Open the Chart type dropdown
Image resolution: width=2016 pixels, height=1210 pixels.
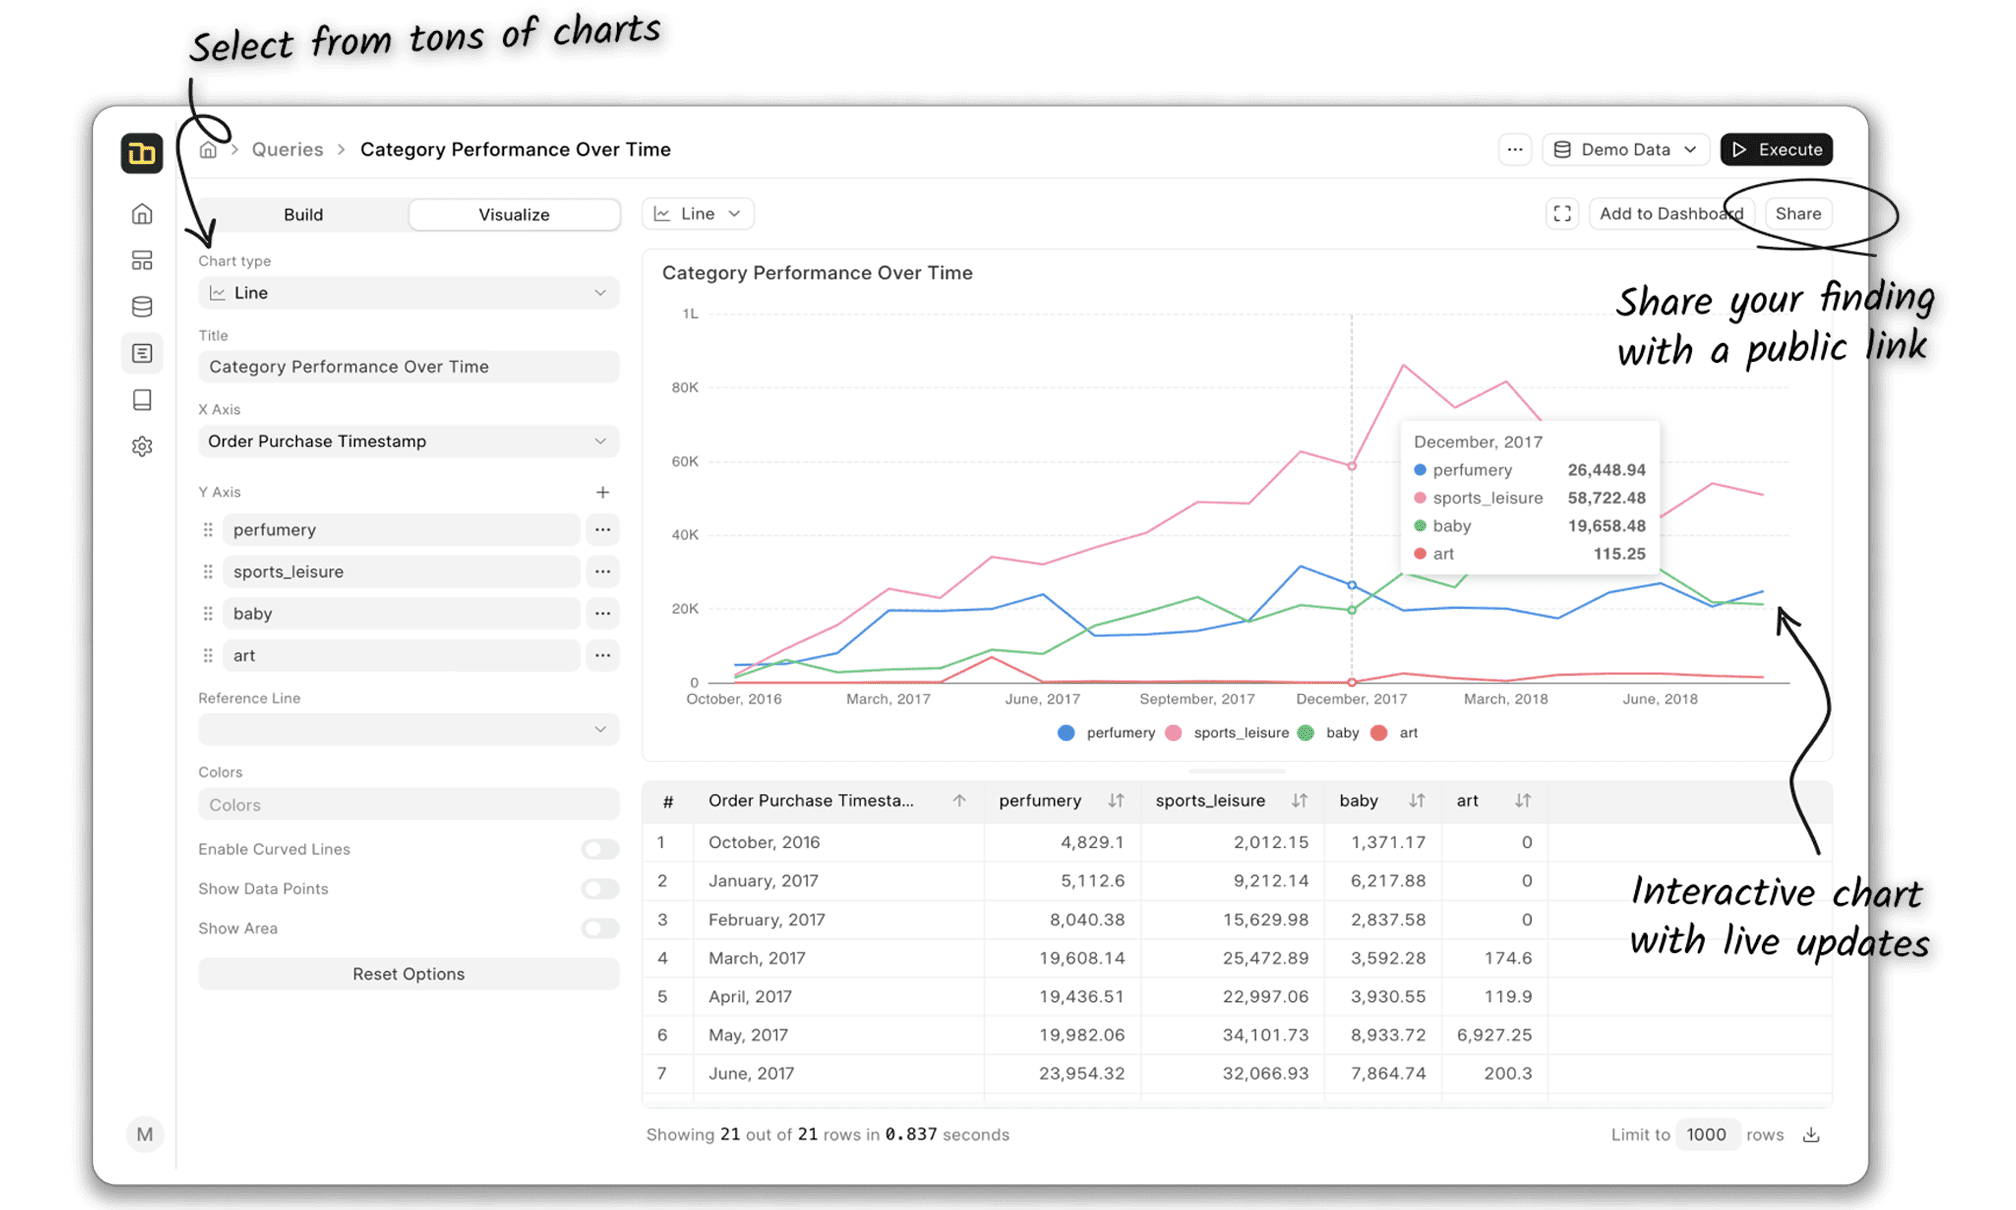408,293
